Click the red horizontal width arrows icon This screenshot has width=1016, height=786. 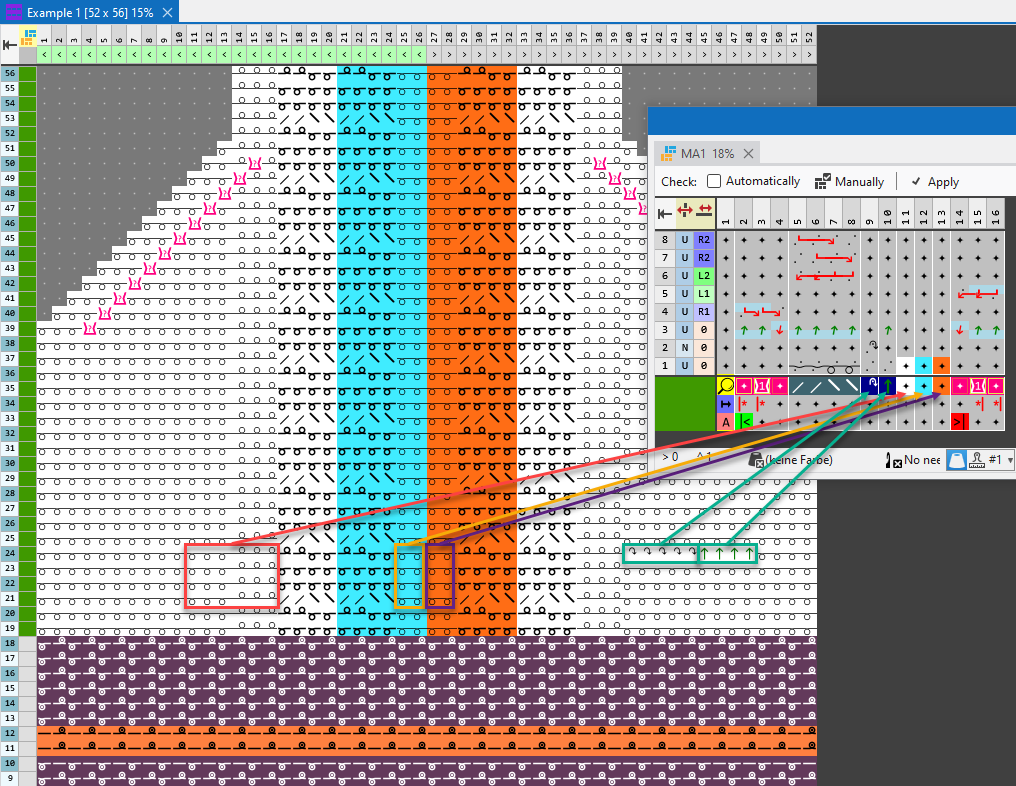tap(704, 212)
